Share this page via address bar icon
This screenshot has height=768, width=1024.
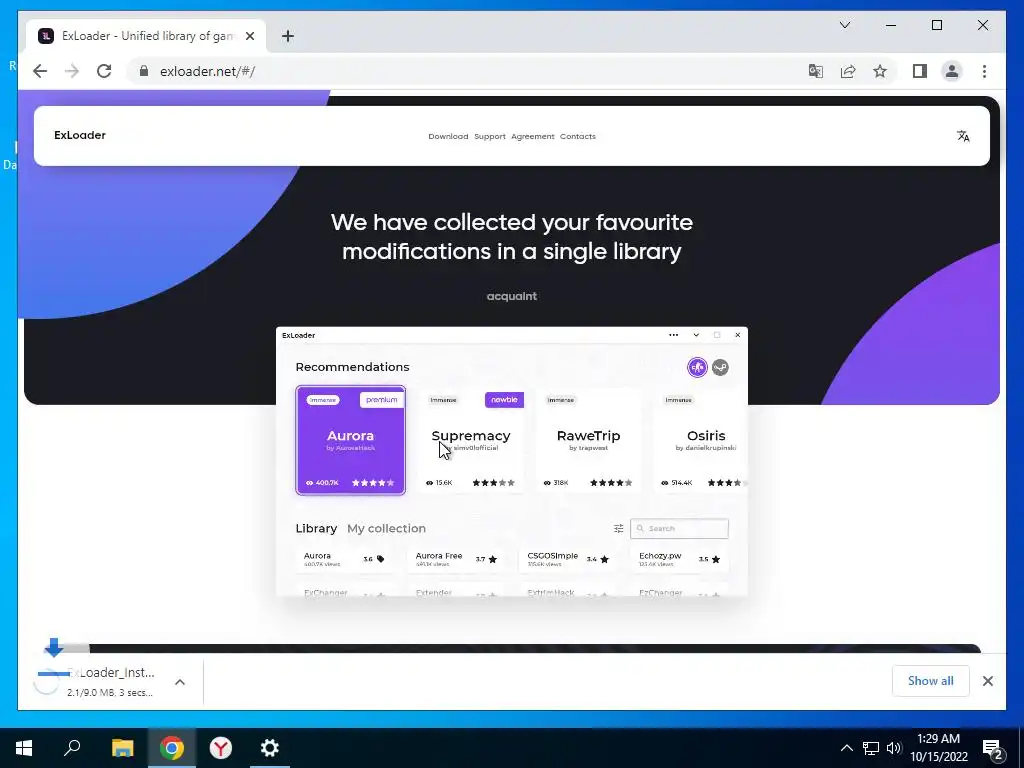(x=848, y=71)
